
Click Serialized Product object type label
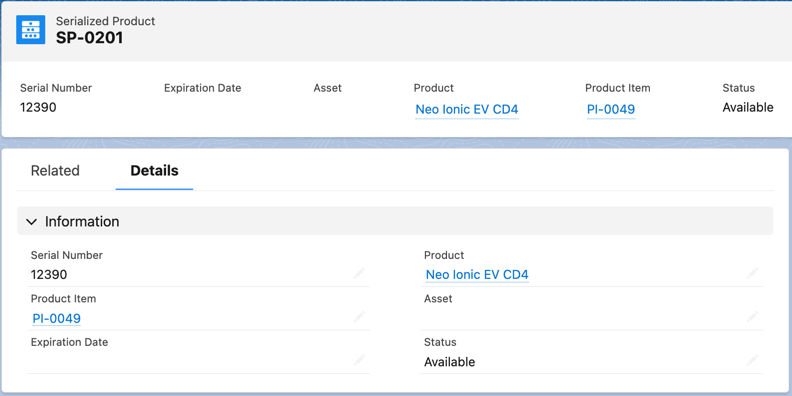coord(106,21)
